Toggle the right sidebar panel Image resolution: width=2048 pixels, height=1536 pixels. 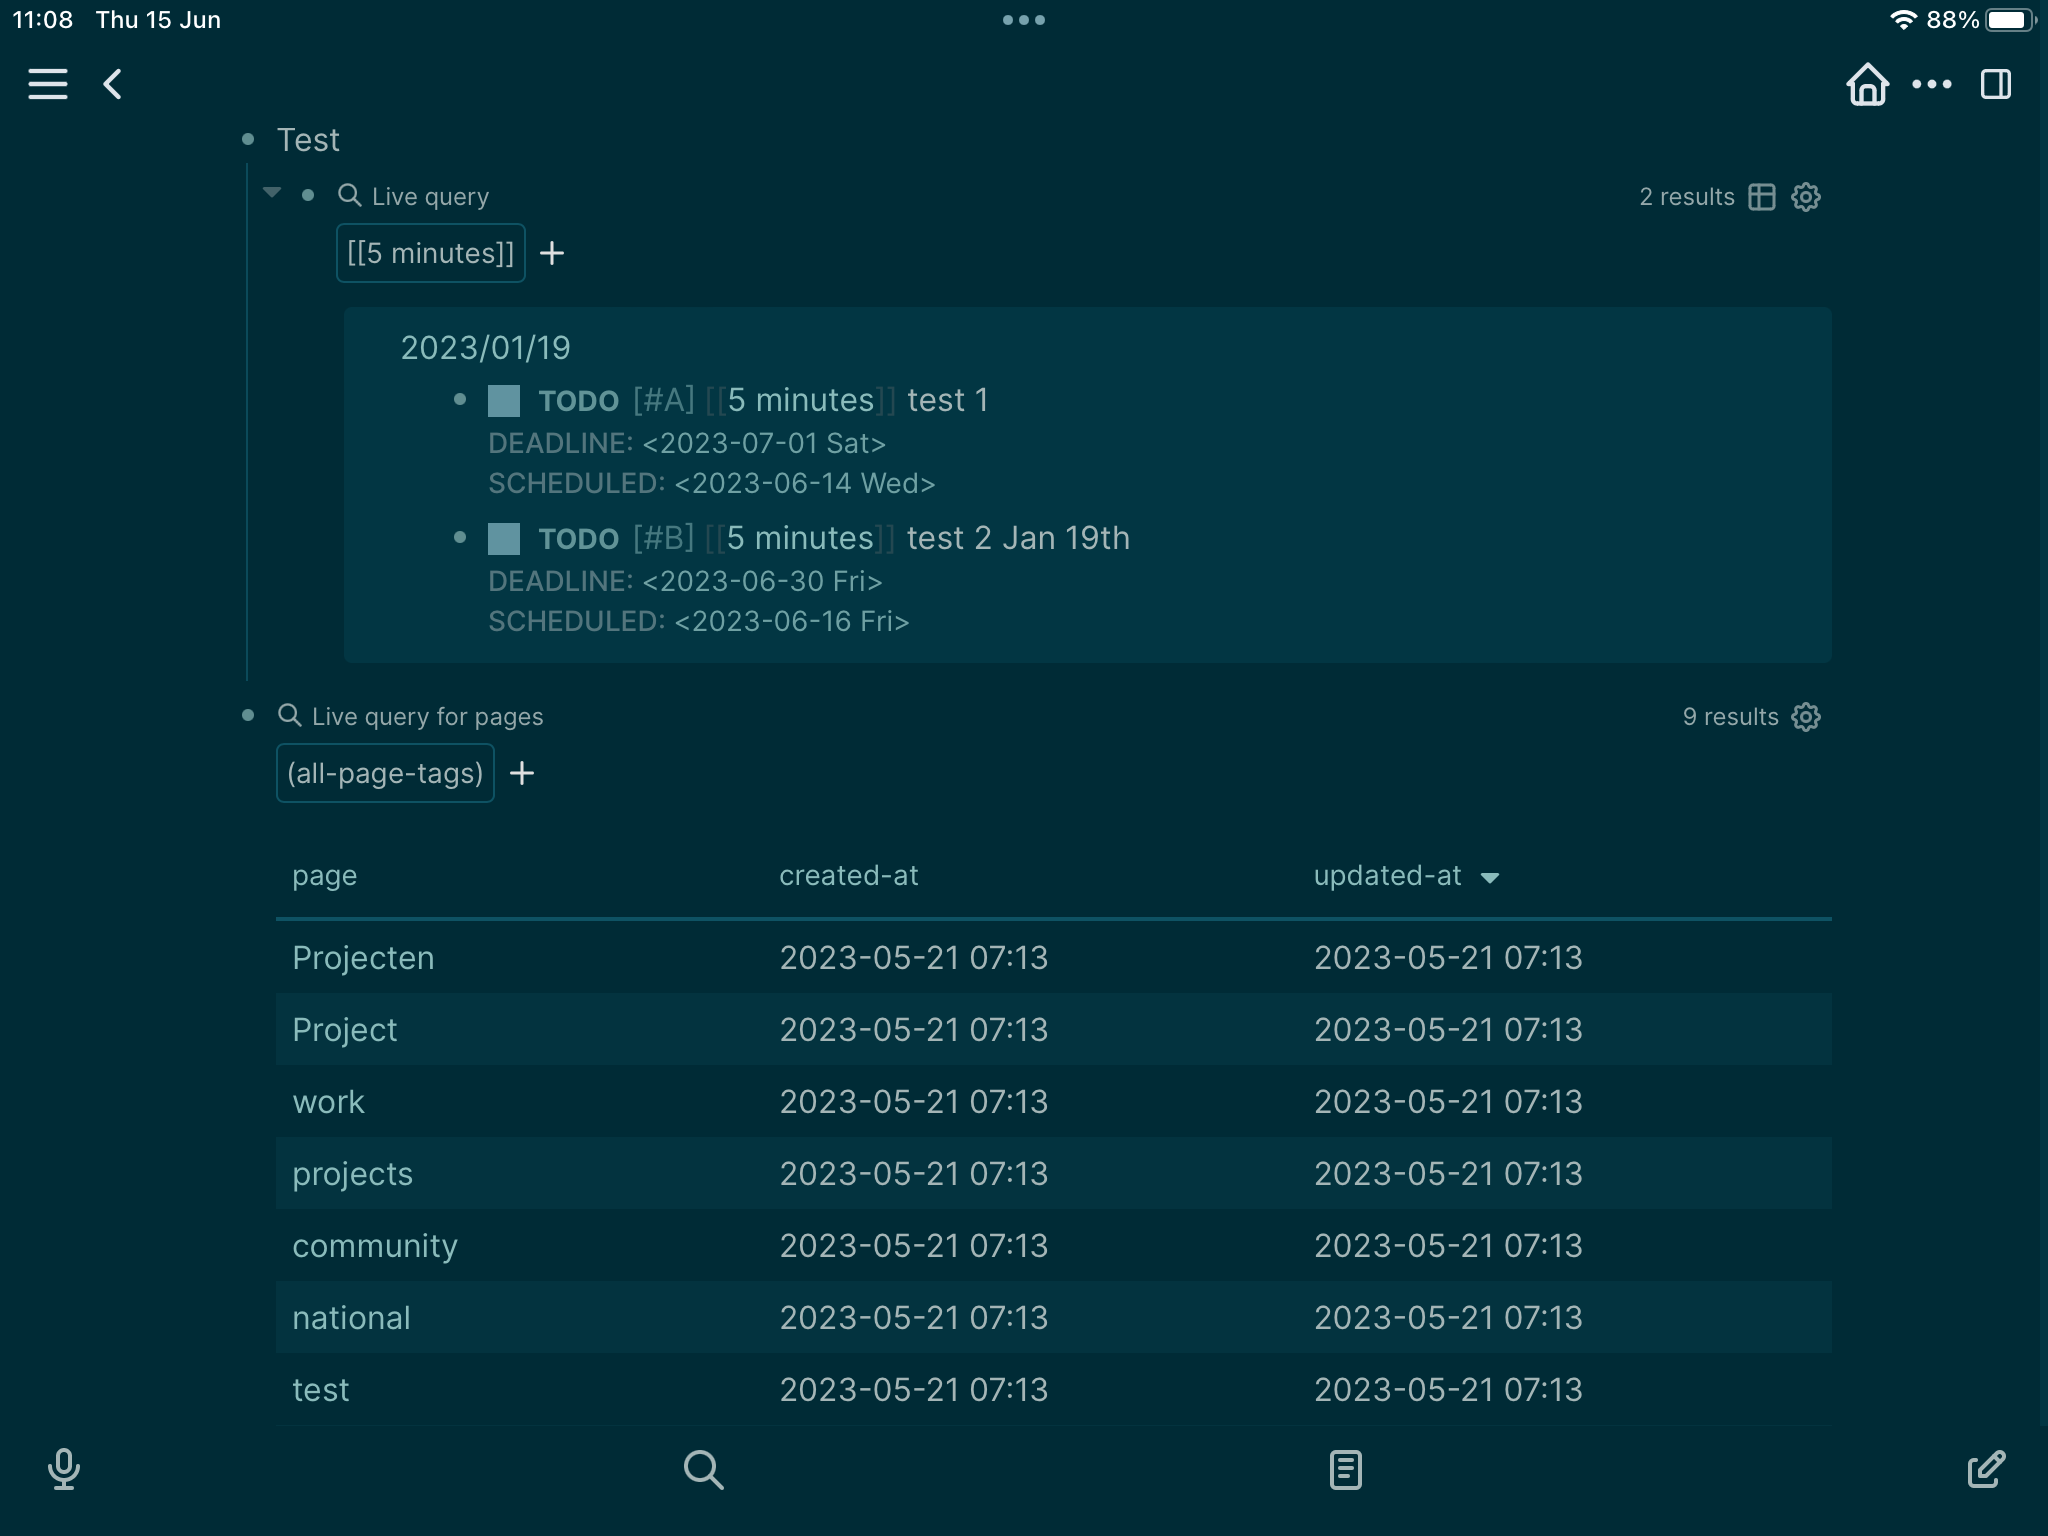(1996, 84)
